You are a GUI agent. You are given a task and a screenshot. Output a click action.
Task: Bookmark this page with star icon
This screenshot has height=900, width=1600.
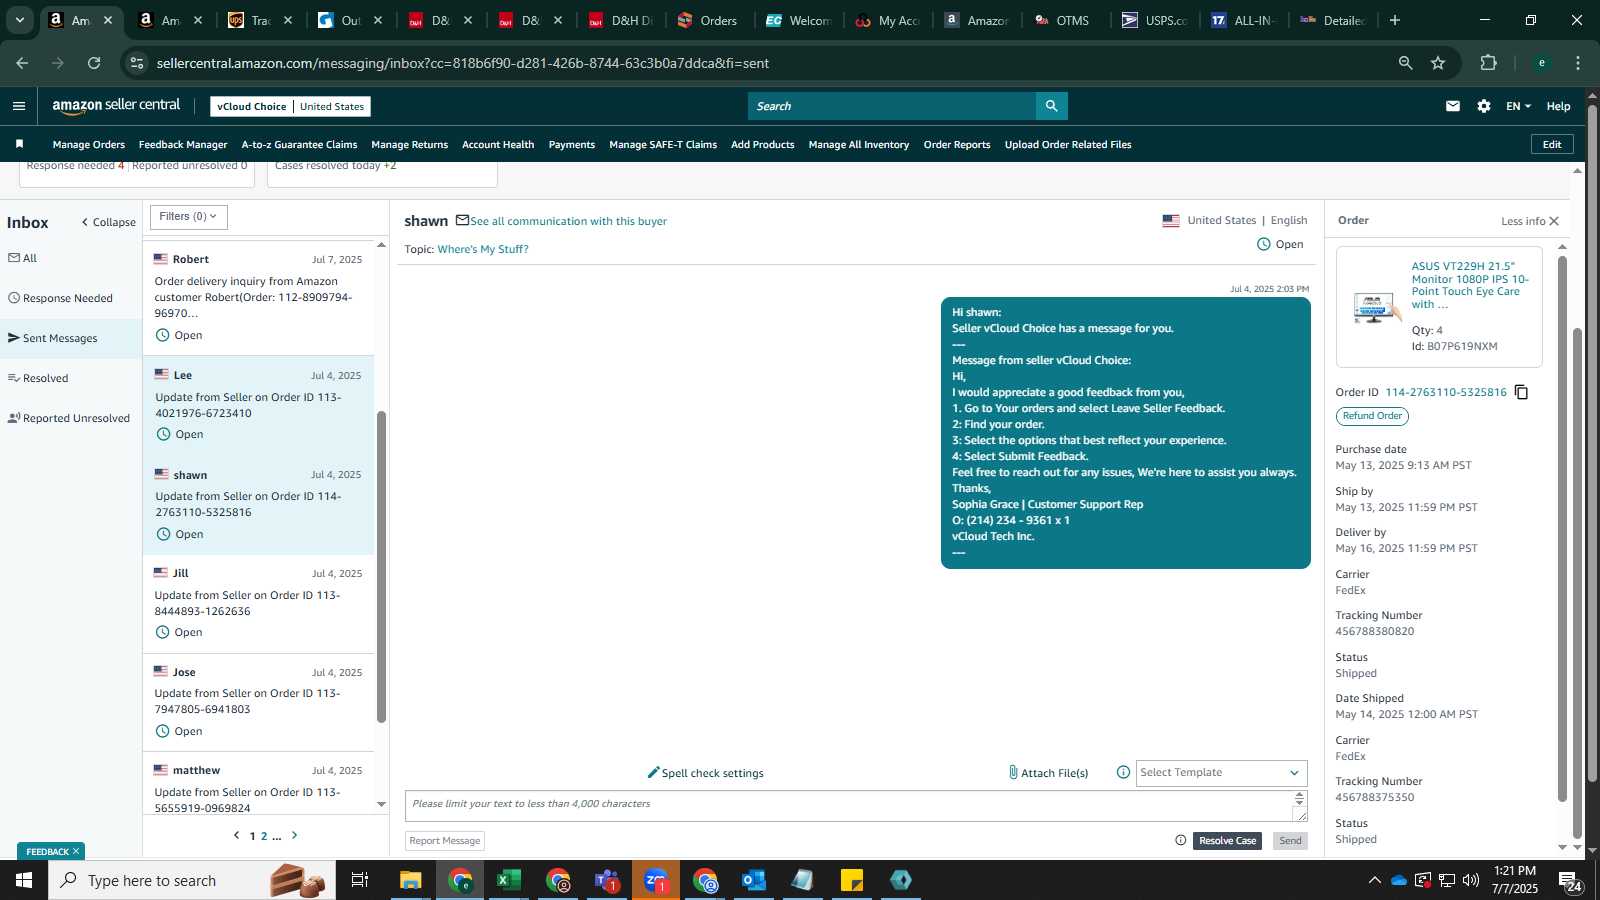[x=1438, y=63]
